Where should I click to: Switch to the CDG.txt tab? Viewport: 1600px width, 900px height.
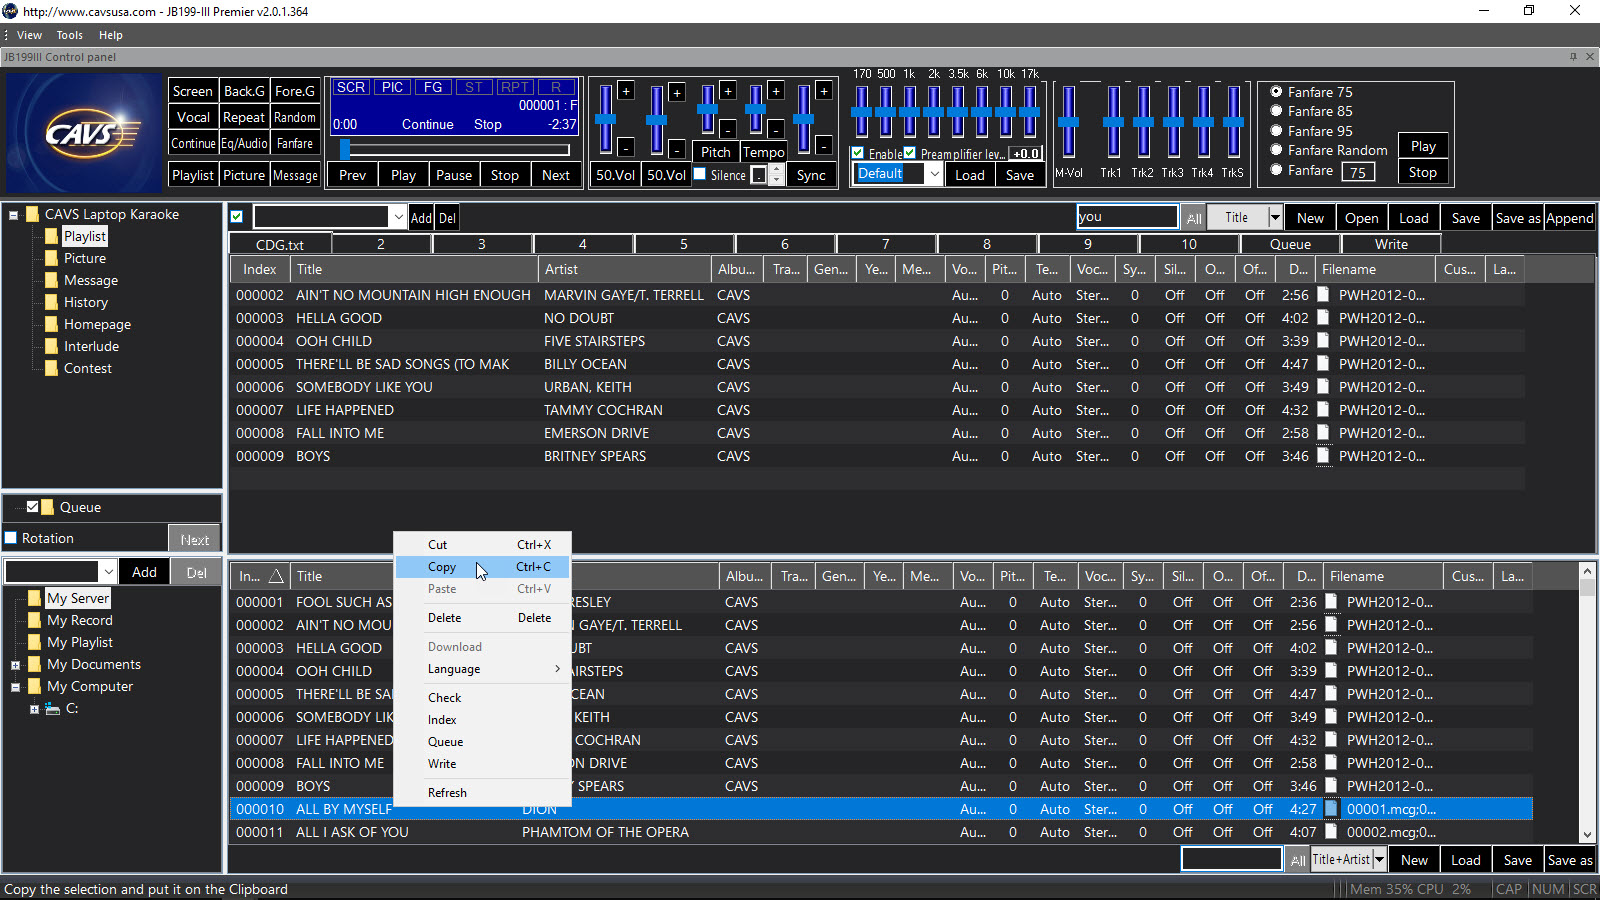pyautogui.click(x=279, y=244)
